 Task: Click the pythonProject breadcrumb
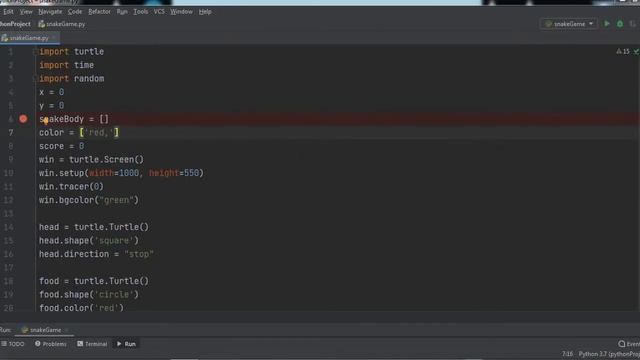(15, 24)
